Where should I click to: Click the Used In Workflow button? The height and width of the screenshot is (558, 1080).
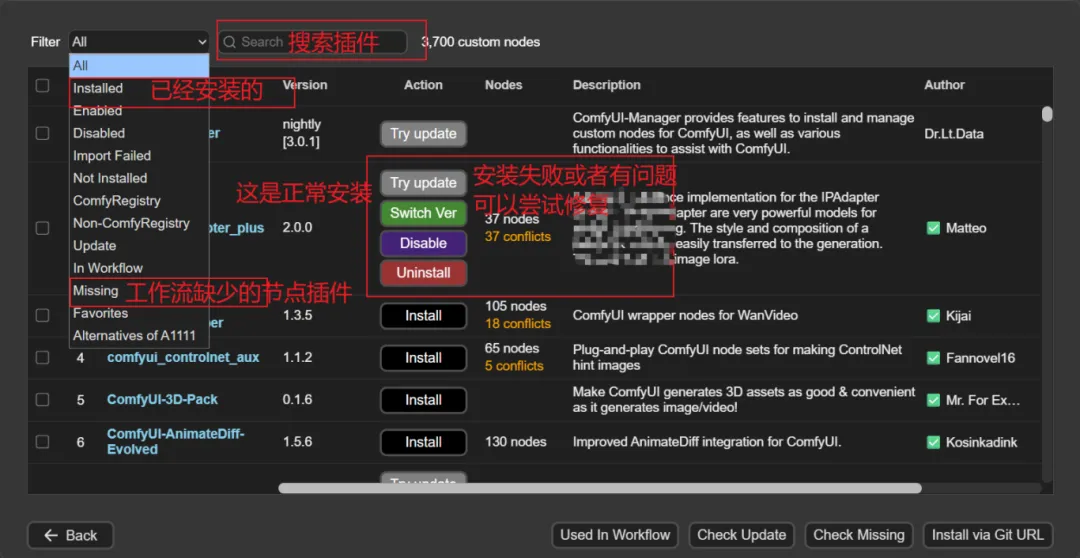(x=615, y=535)
